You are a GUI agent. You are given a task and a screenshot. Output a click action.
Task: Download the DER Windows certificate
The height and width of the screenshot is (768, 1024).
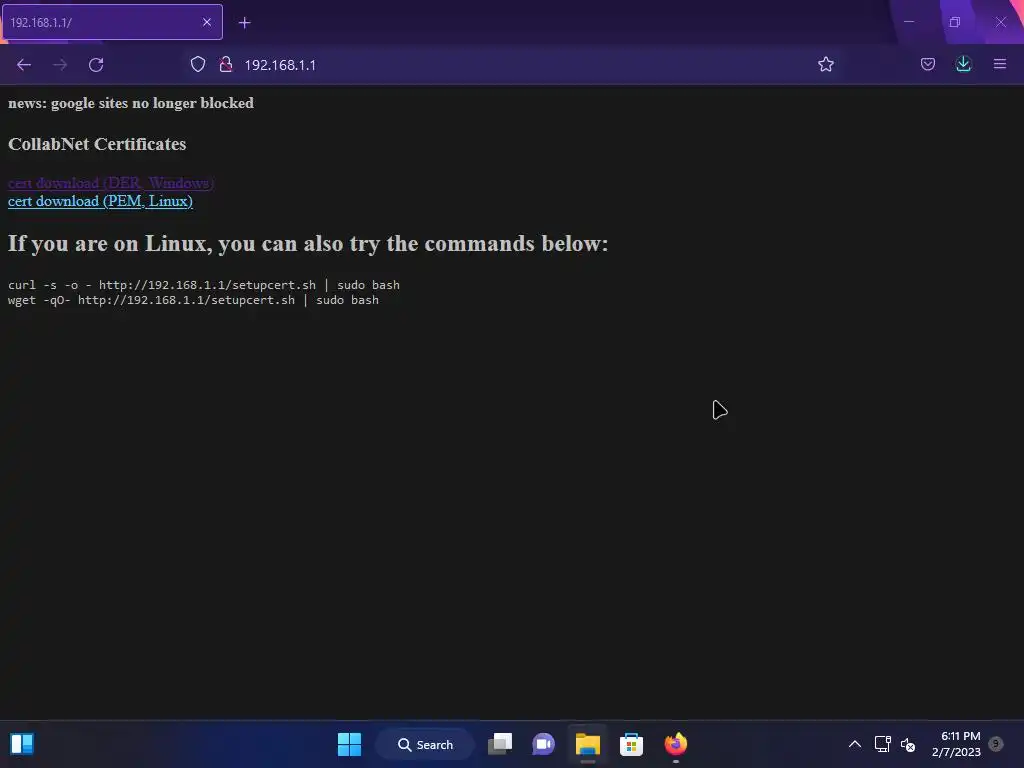click(x=111, y=183)
